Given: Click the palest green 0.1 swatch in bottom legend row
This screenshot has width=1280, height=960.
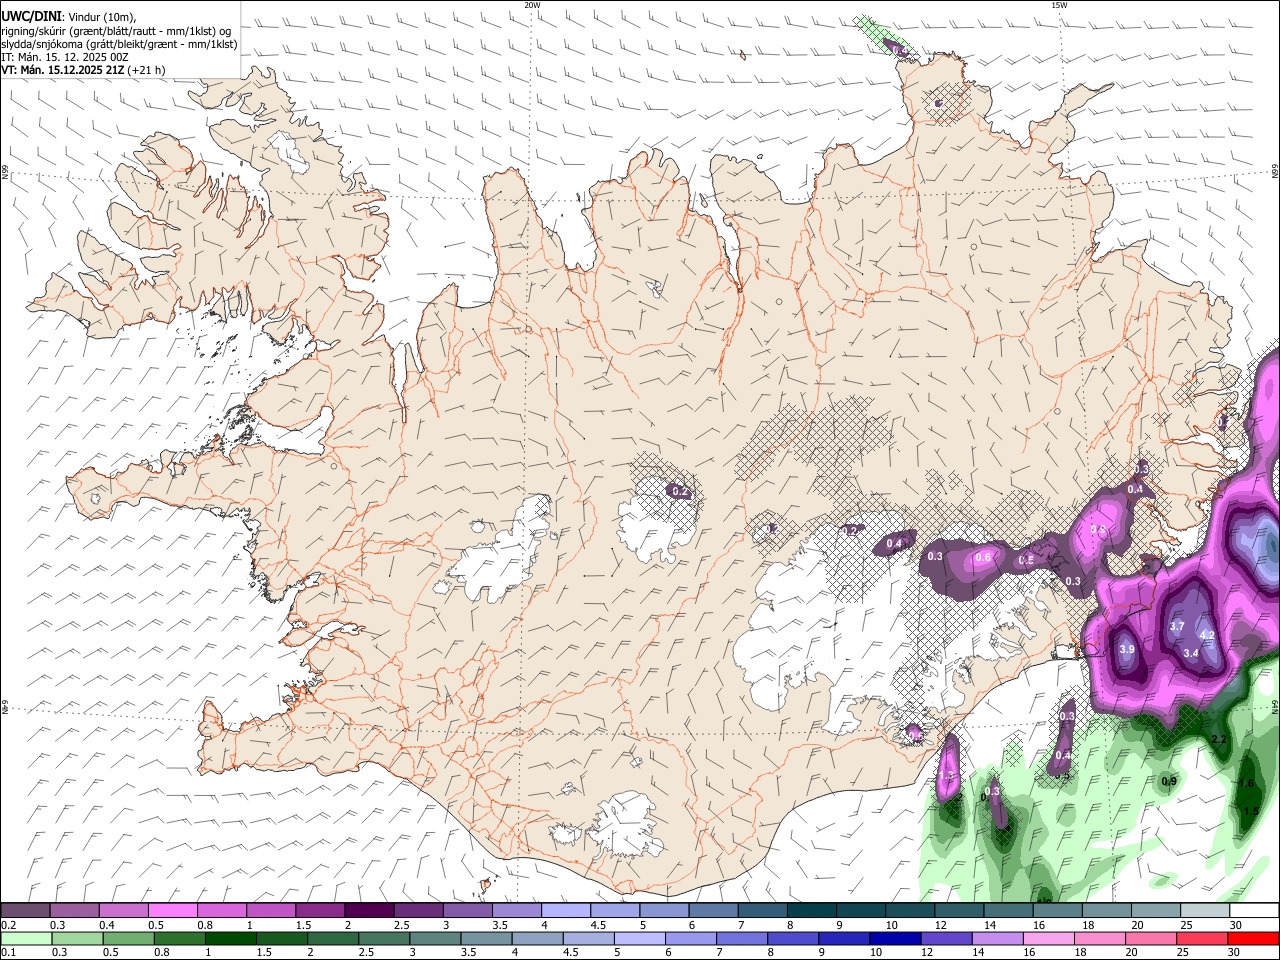Looking at the screenshot, I should coord(26,938).
